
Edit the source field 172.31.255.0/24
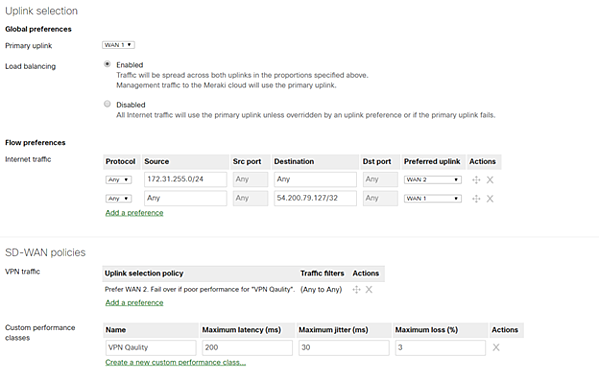pyautogui.click(x=186, y=179)
